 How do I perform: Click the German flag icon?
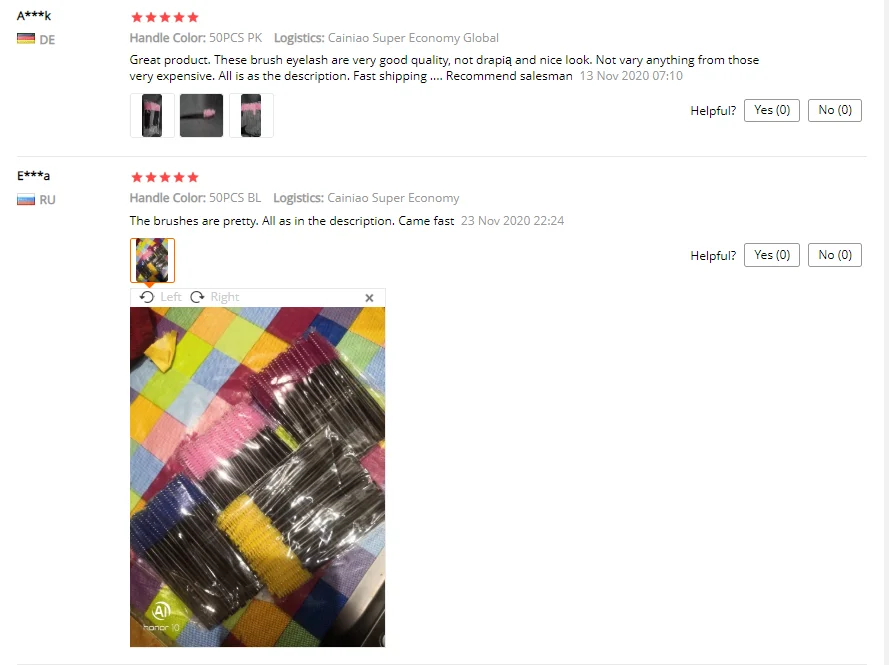pos(26,39)
